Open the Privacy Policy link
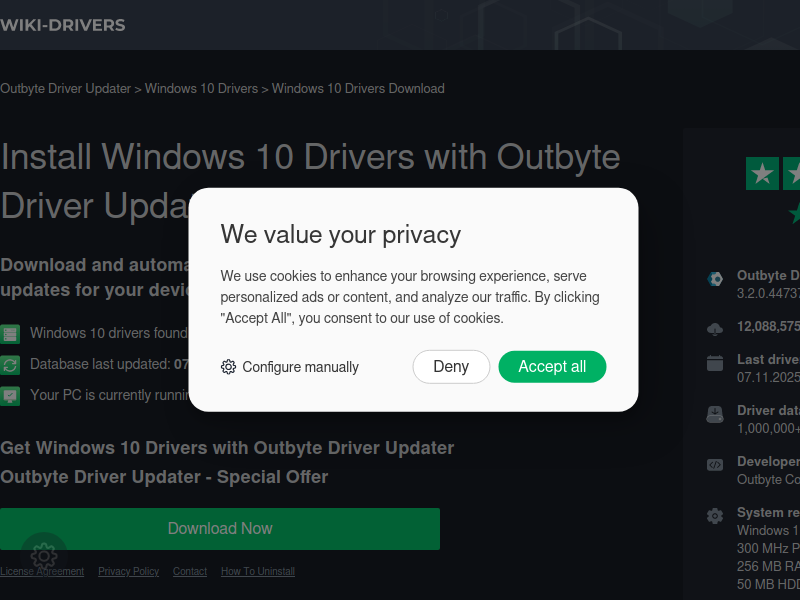 click(x=129, y=571)
